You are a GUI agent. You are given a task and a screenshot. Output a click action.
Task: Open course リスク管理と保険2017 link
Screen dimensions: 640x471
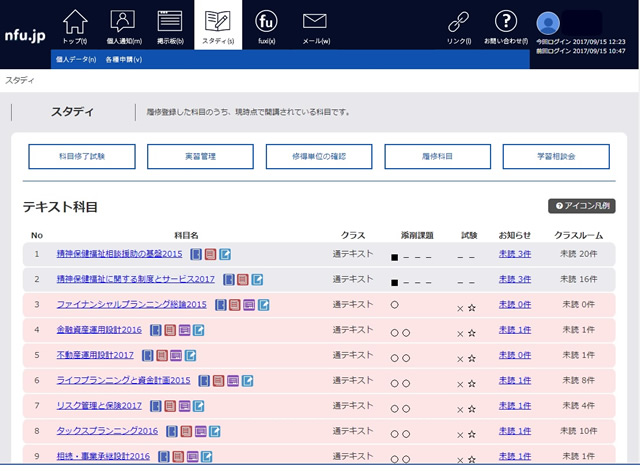pos(99,406)
